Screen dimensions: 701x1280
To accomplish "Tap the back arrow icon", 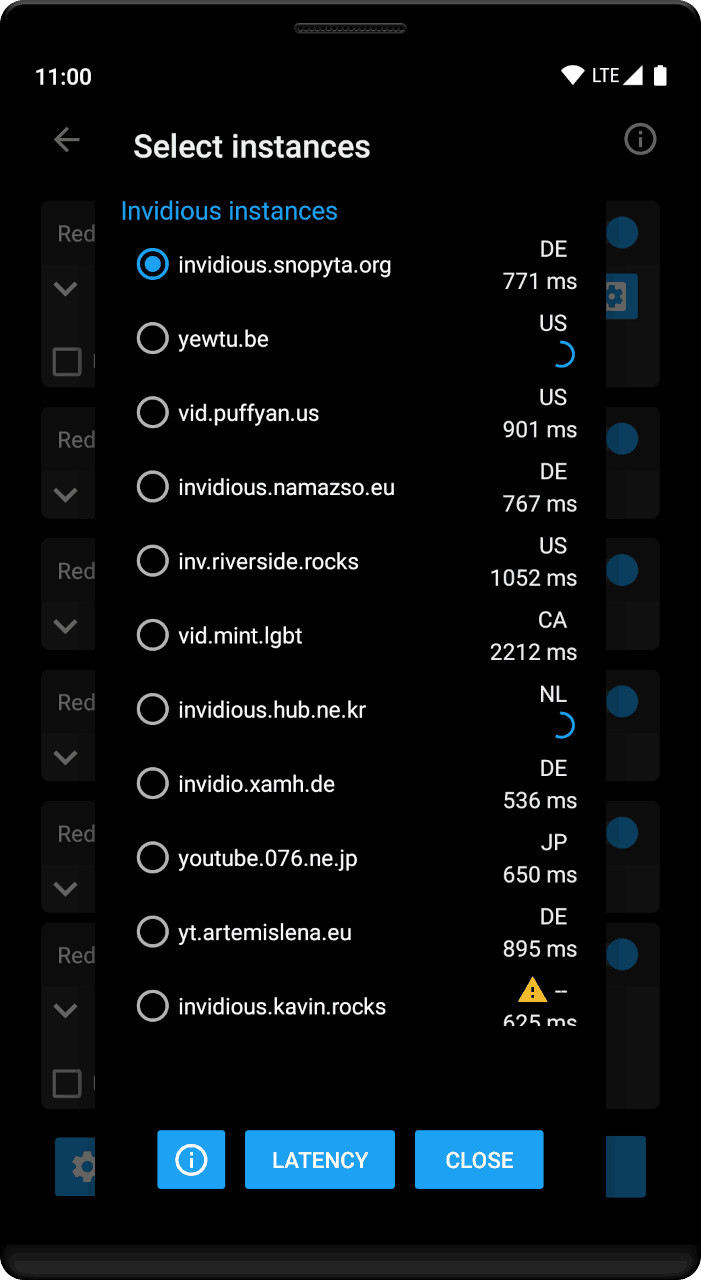I will click(66, 140).
